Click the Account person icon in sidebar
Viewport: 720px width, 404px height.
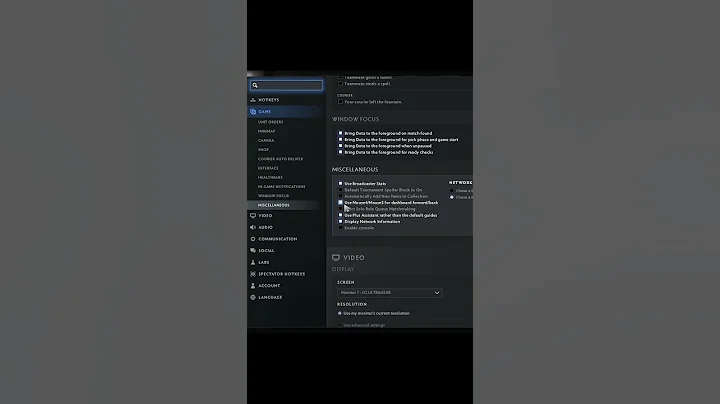[253, 286]
